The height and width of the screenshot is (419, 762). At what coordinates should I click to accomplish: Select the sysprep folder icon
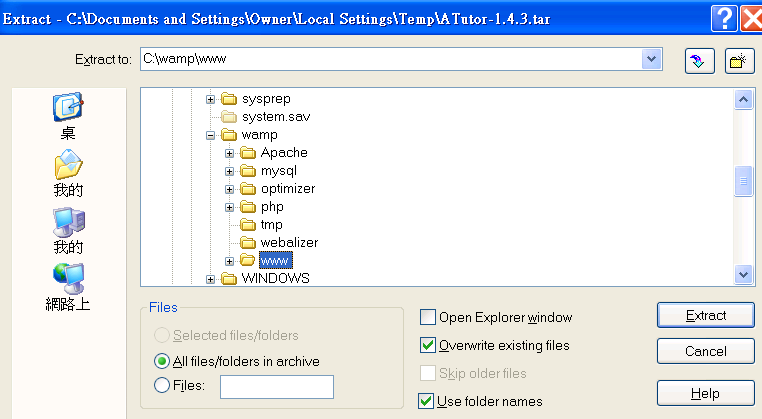[229, 99]
